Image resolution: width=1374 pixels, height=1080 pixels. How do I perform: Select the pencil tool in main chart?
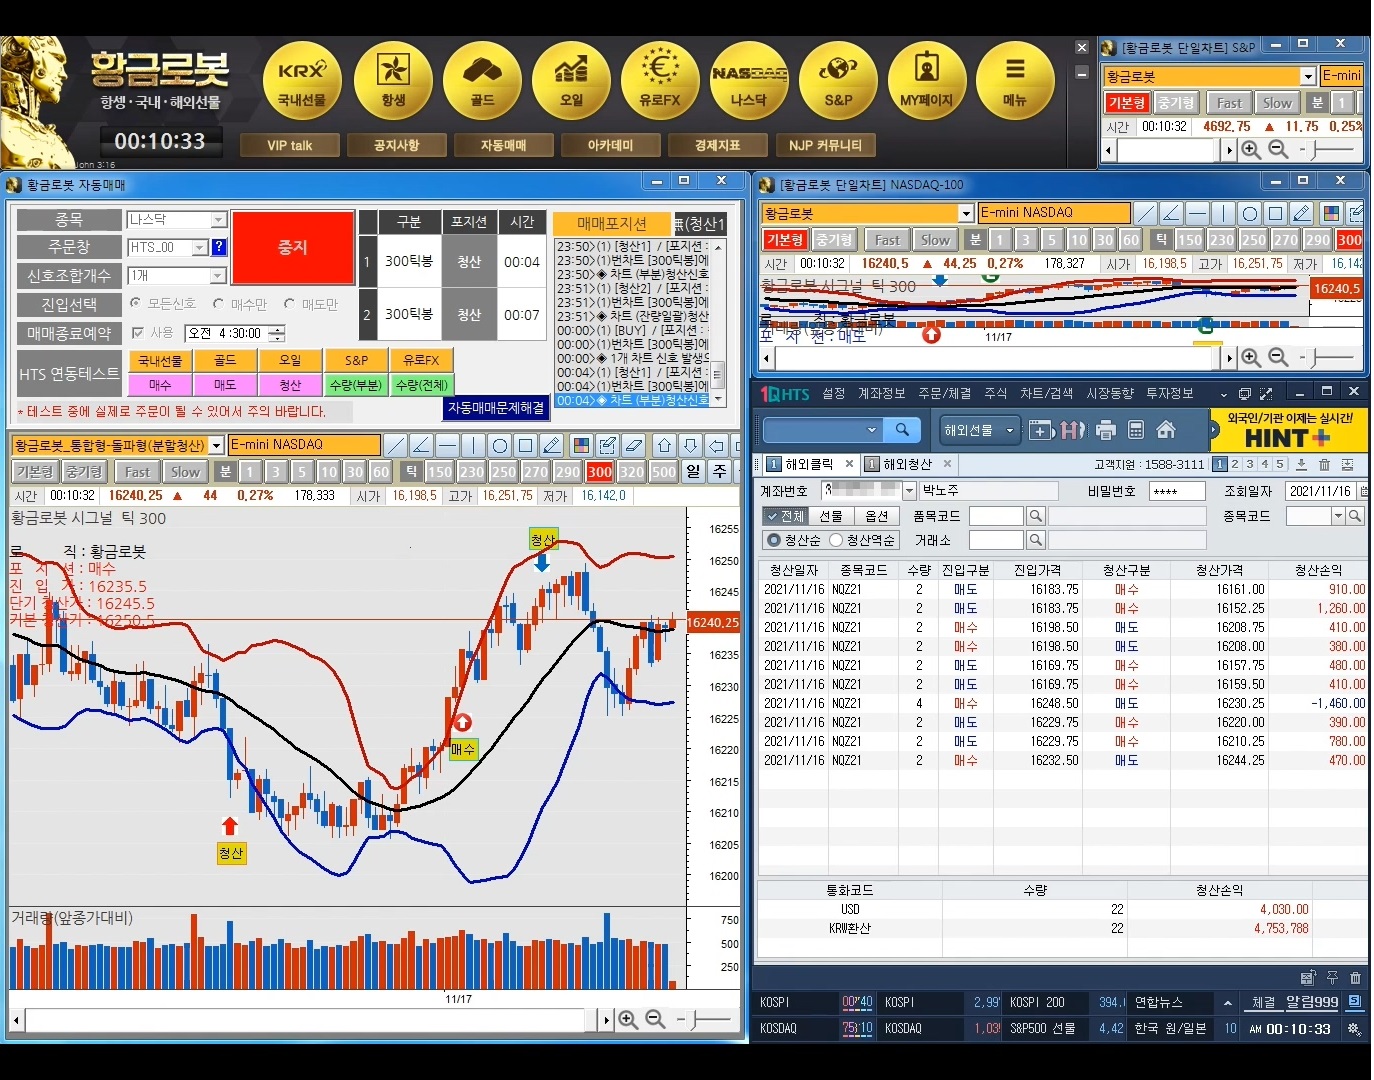(551, 445)
